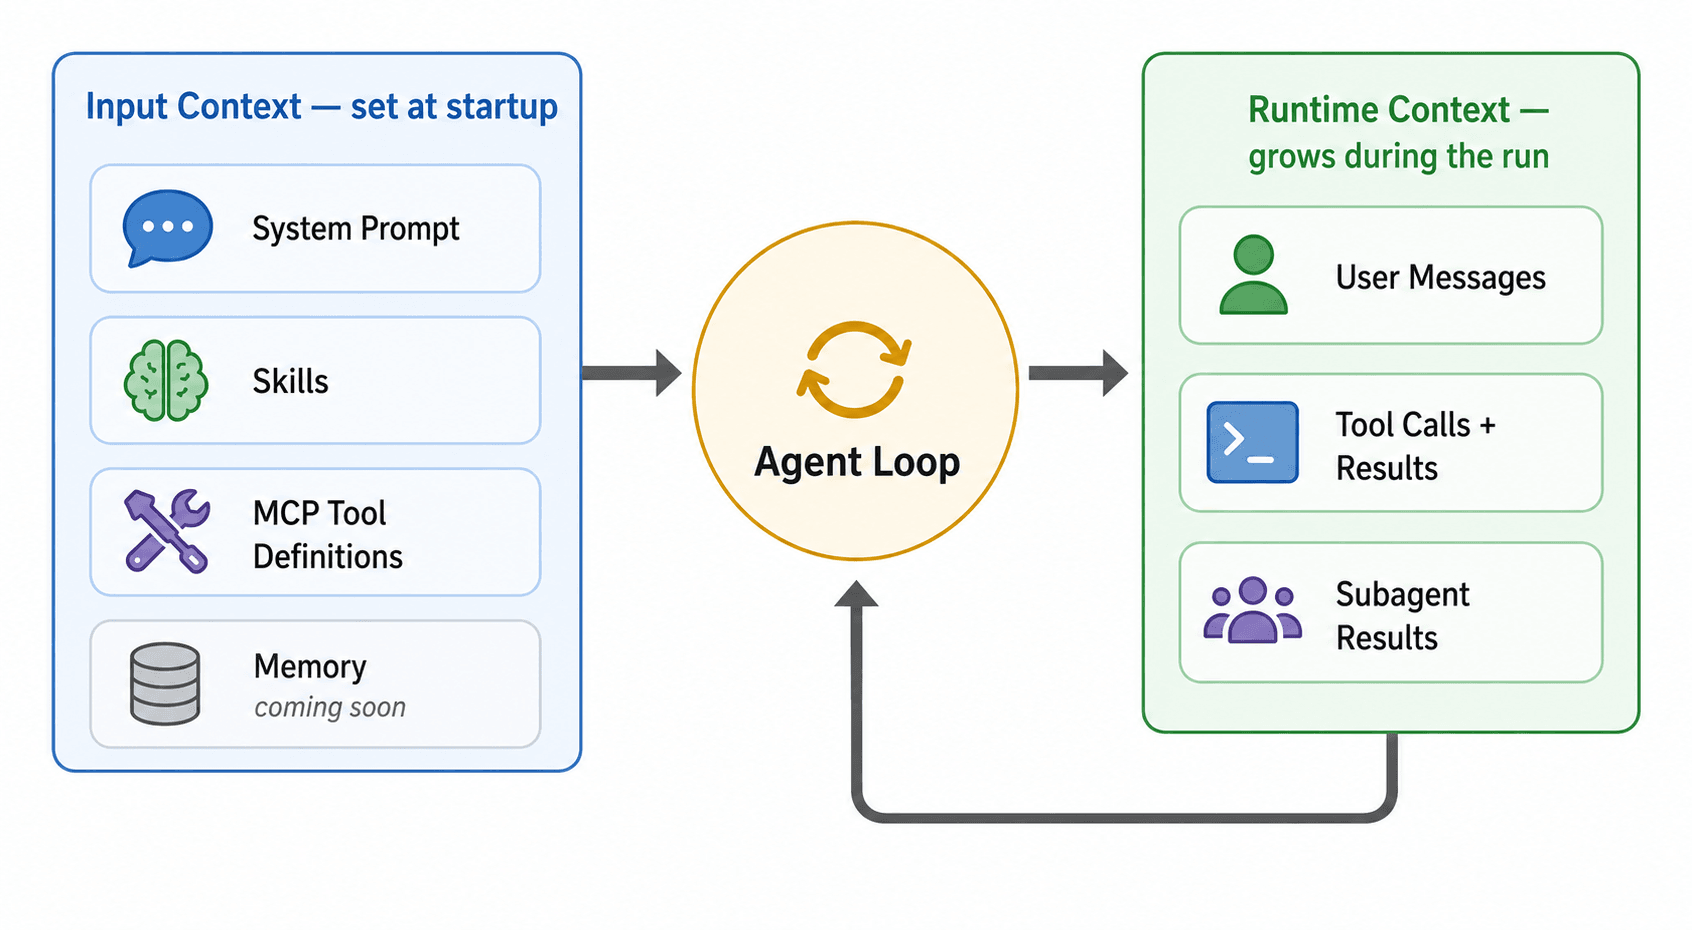Click the purple group of people icon
1692x930 pixels.
click(1252, 610)
